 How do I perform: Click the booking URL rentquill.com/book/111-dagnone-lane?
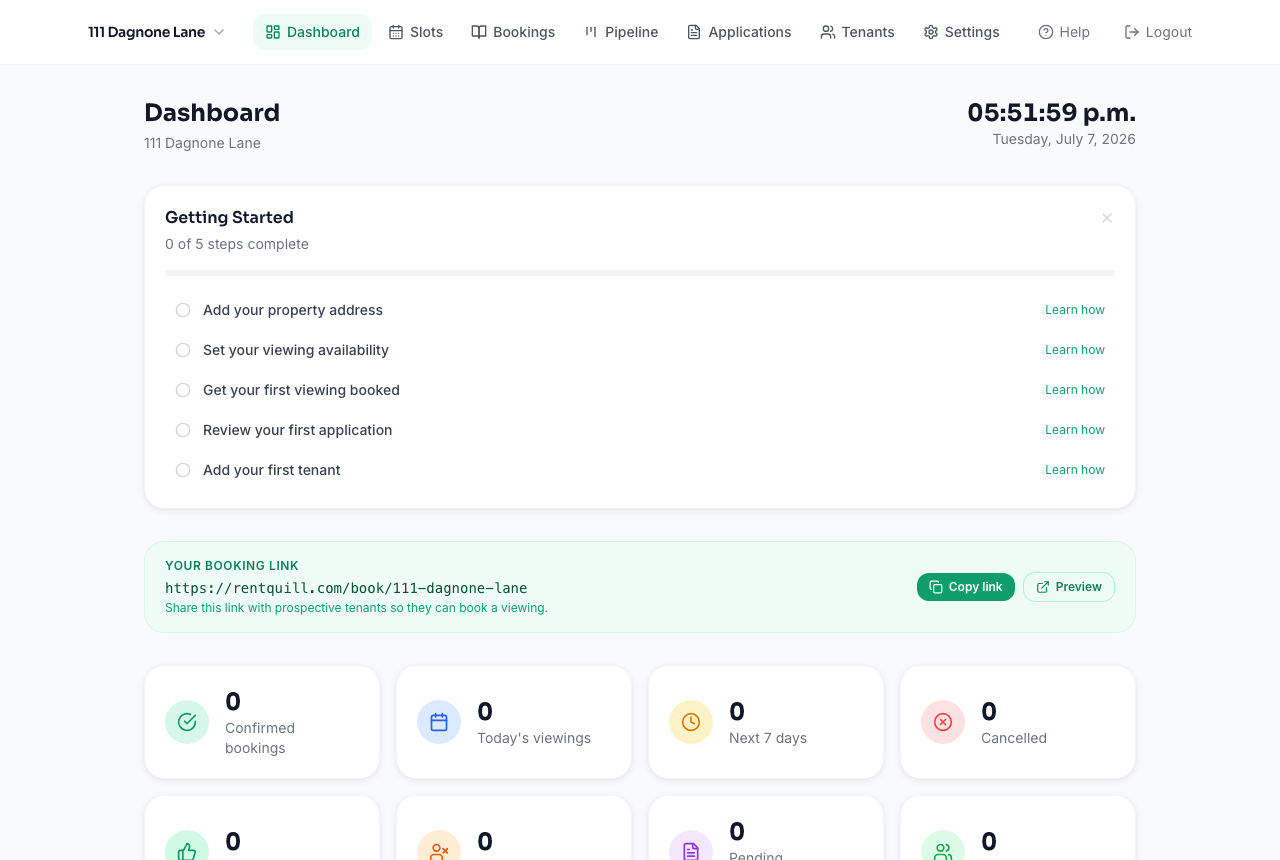point(346,588)
